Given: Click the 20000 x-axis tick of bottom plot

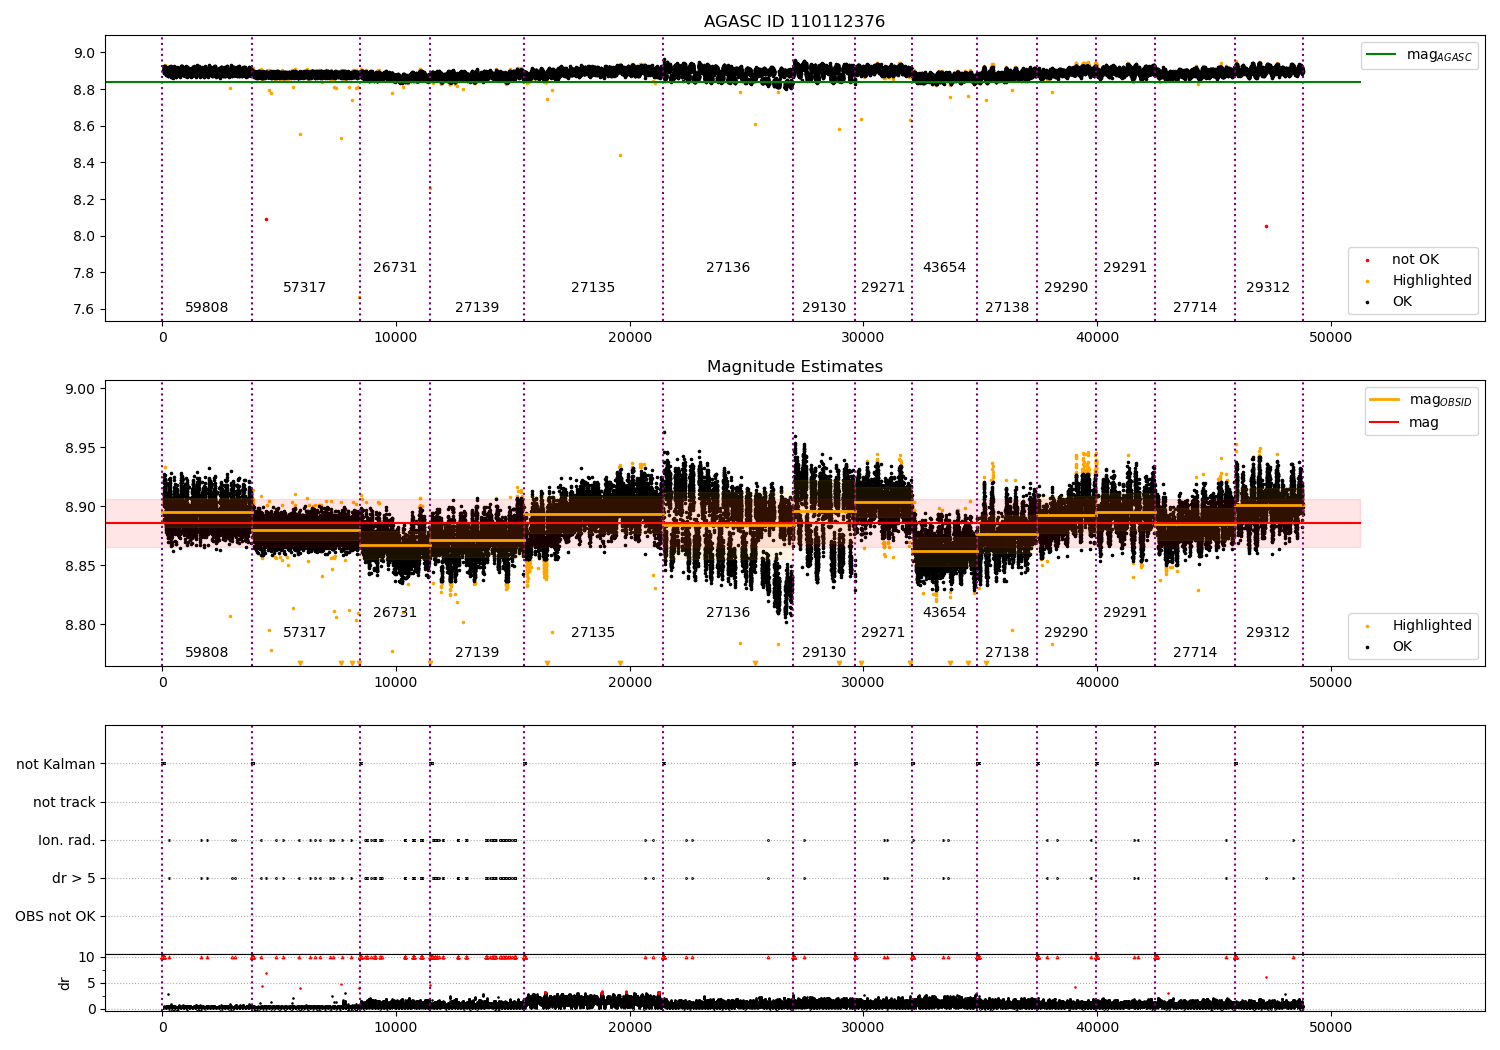Looking at the screenshot, I should 630,1027.
